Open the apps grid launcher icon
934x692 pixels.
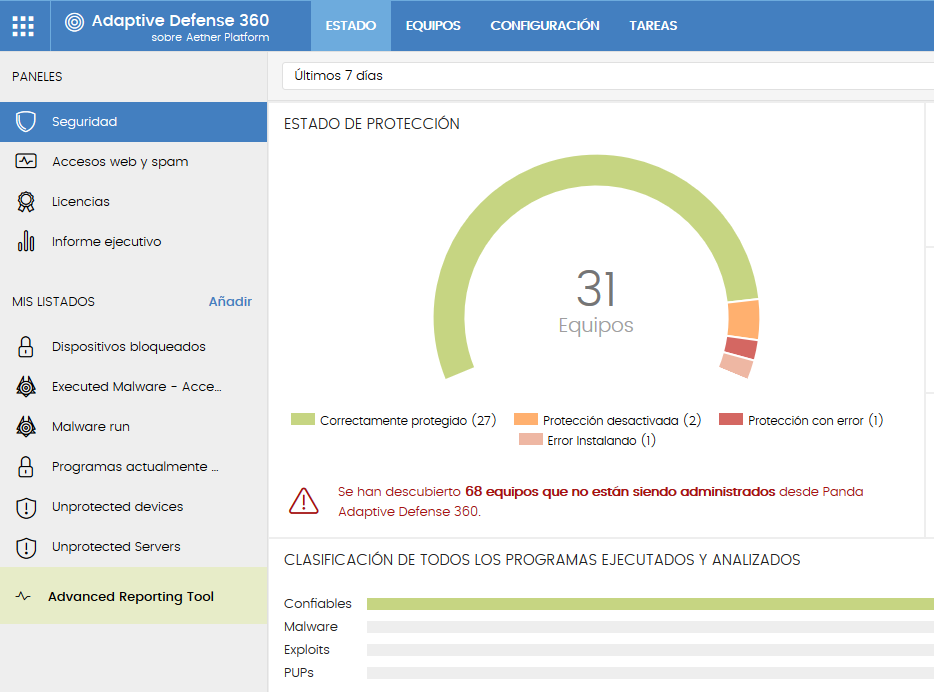point(23,26)
